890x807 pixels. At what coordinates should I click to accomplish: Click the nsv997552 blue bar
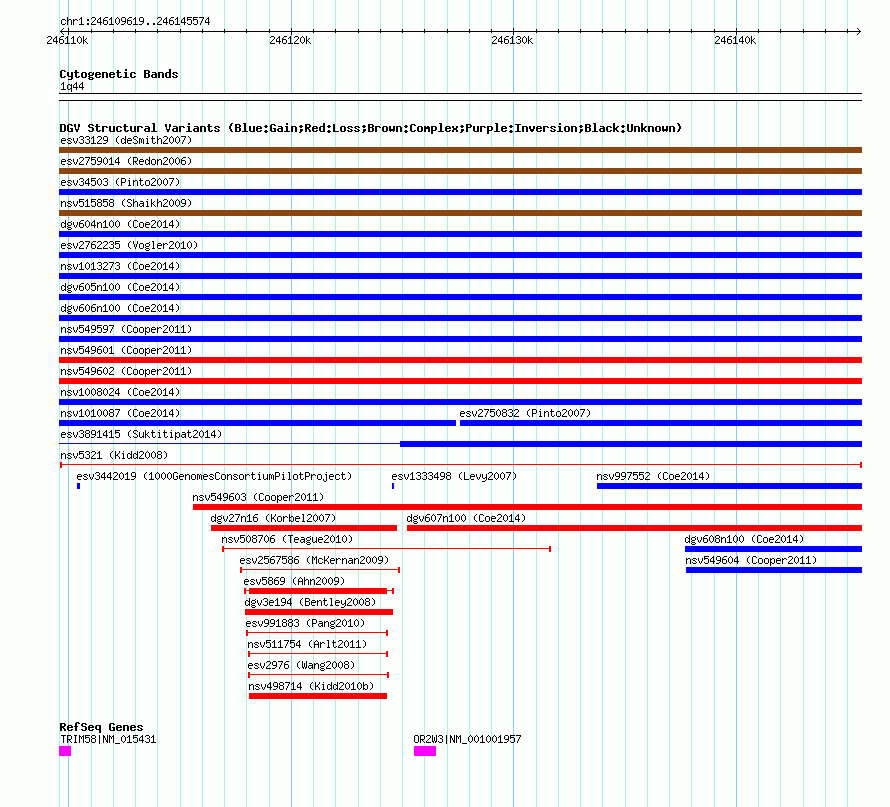coord(729,486)
